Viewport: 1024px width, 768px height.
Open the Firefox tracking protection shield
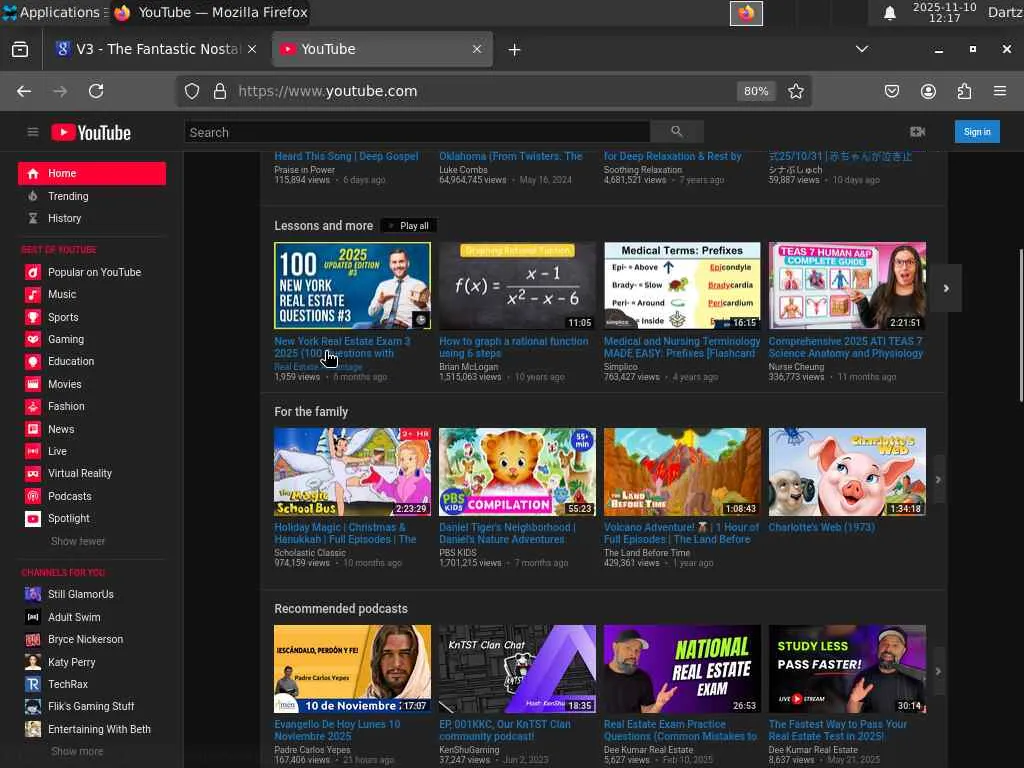(191, 91)
